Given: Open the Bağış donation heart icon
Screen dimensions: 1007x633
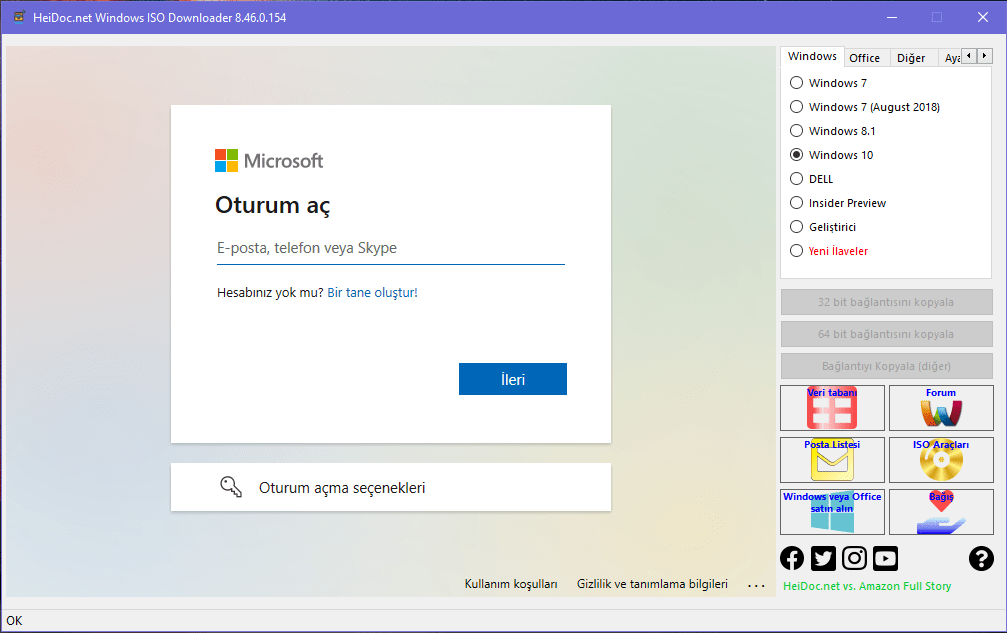Looking at the screenshot, I should [941, 512].
